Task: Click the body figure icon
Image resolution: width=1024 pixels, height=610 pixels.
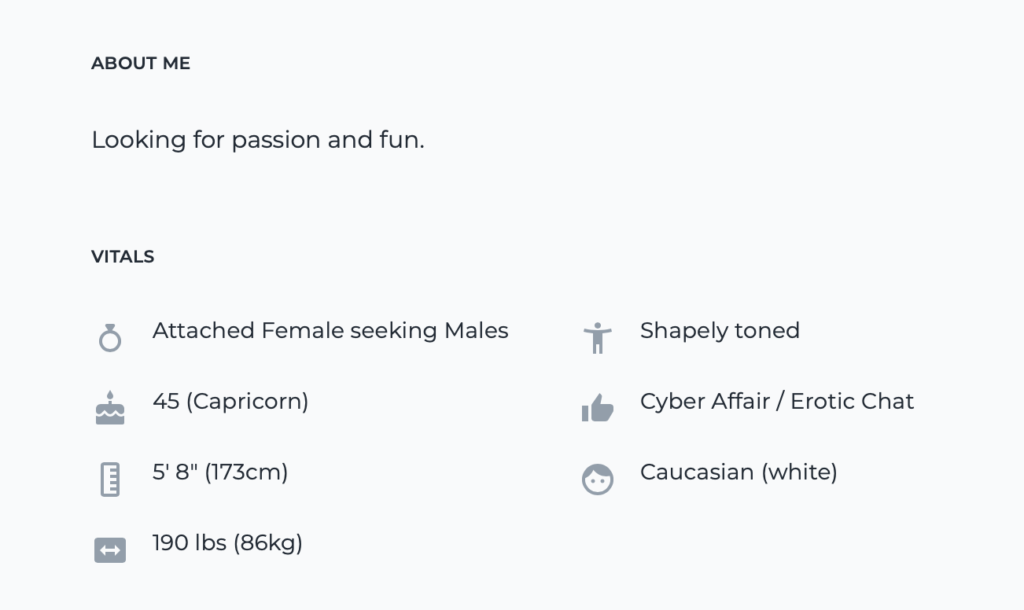Action: point(597,338)
